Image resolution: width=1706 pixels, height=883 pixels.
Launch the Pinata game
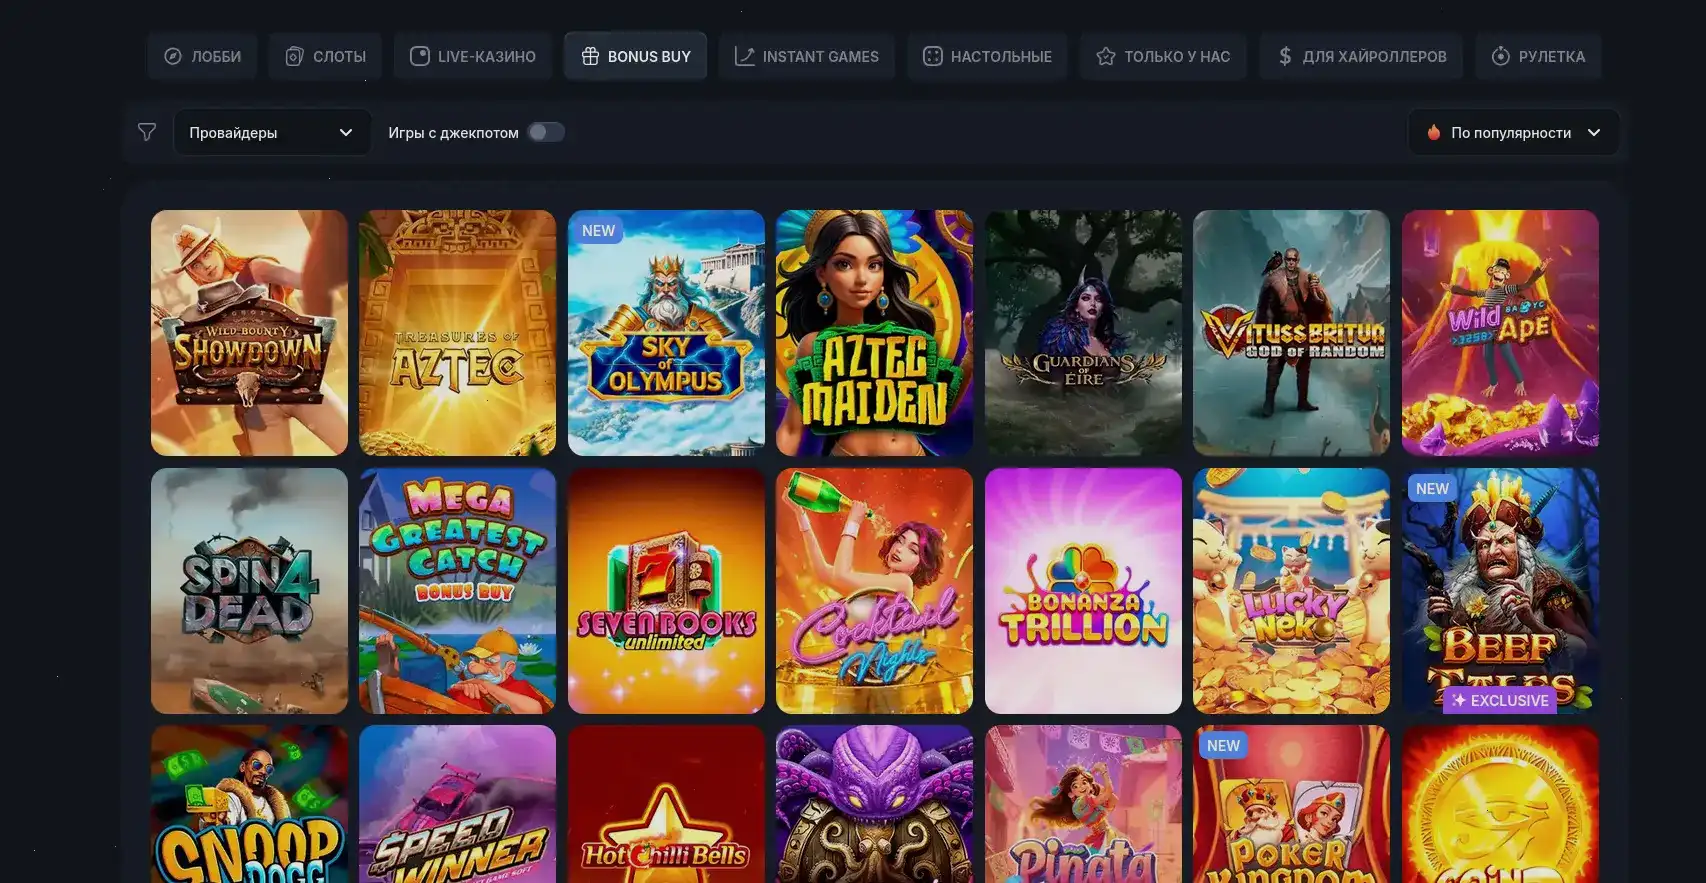point(1083,804)
